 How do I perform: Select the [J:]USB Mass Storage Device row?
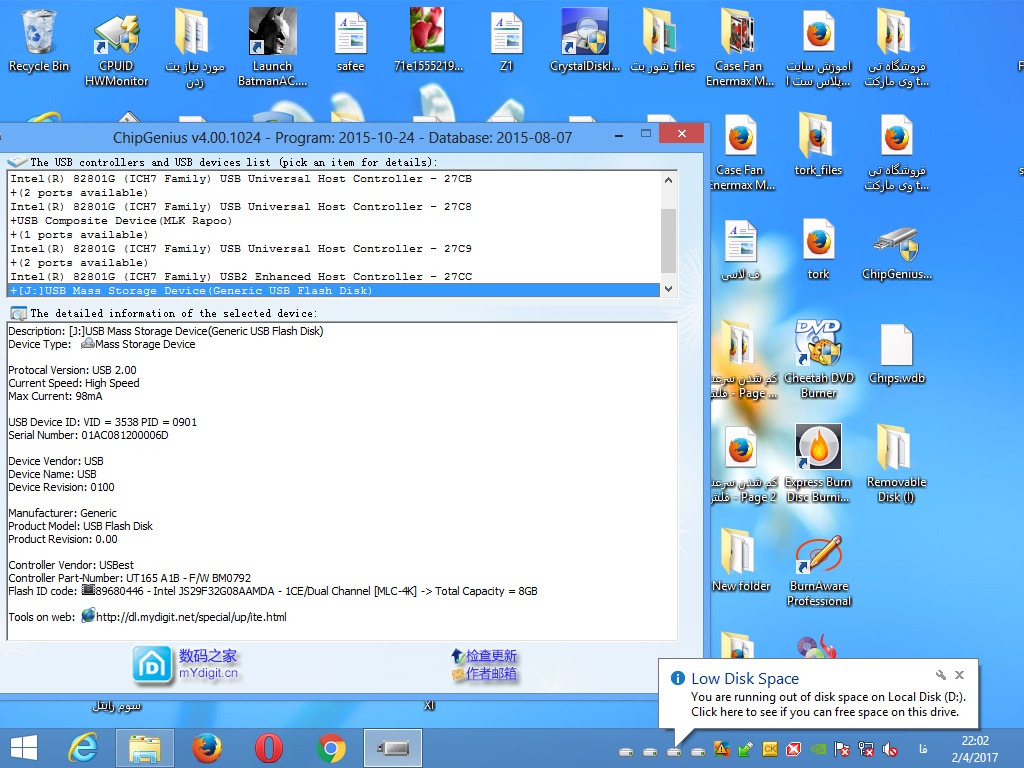(x=333, y=291)
